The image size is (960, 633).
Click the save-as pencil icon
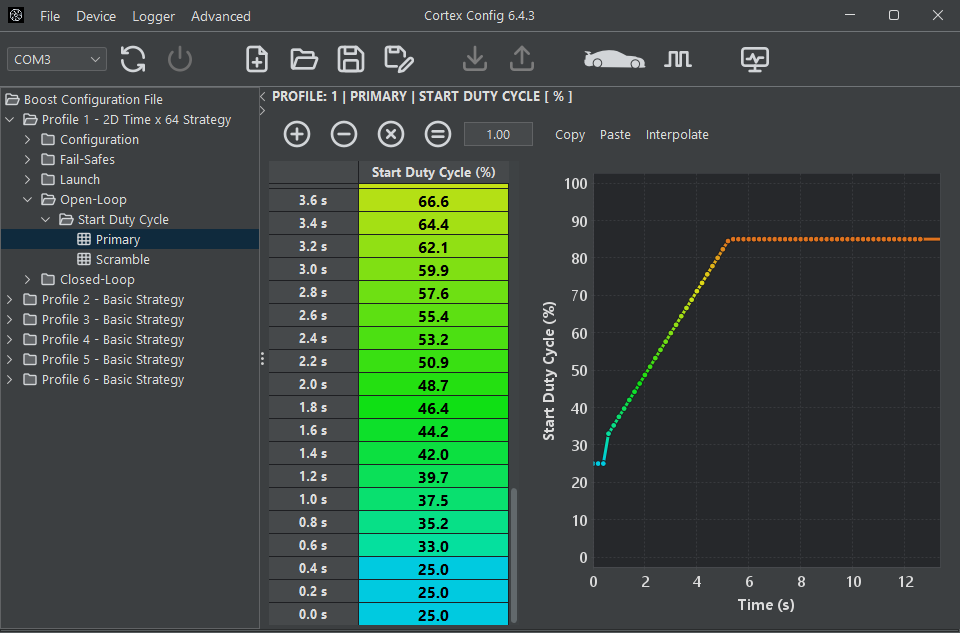[399, 59]
